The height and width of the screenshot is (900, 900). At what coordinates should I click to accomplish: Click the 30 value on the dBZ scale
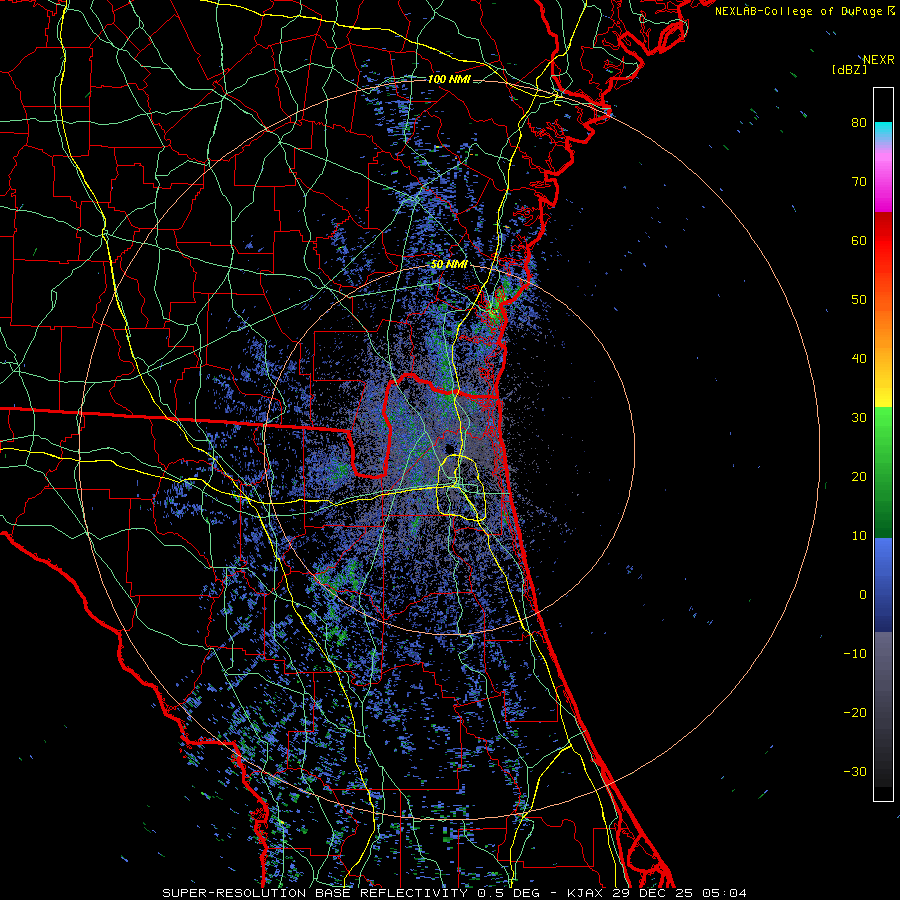pyautogui.click(x=859, y=418)
